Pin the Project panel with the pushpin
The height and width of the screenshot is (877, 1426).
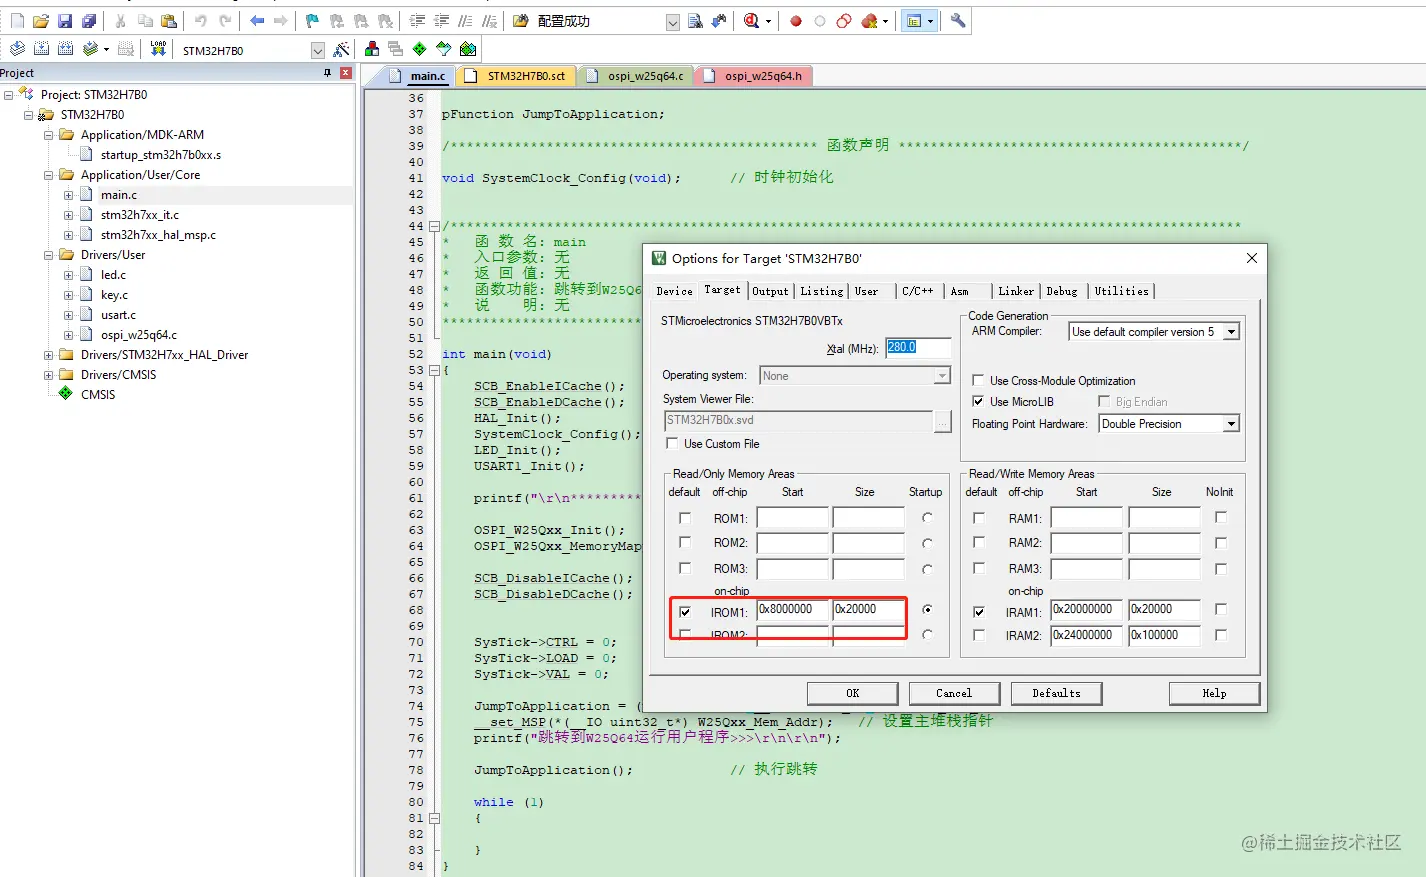click(x=327, y=73)
